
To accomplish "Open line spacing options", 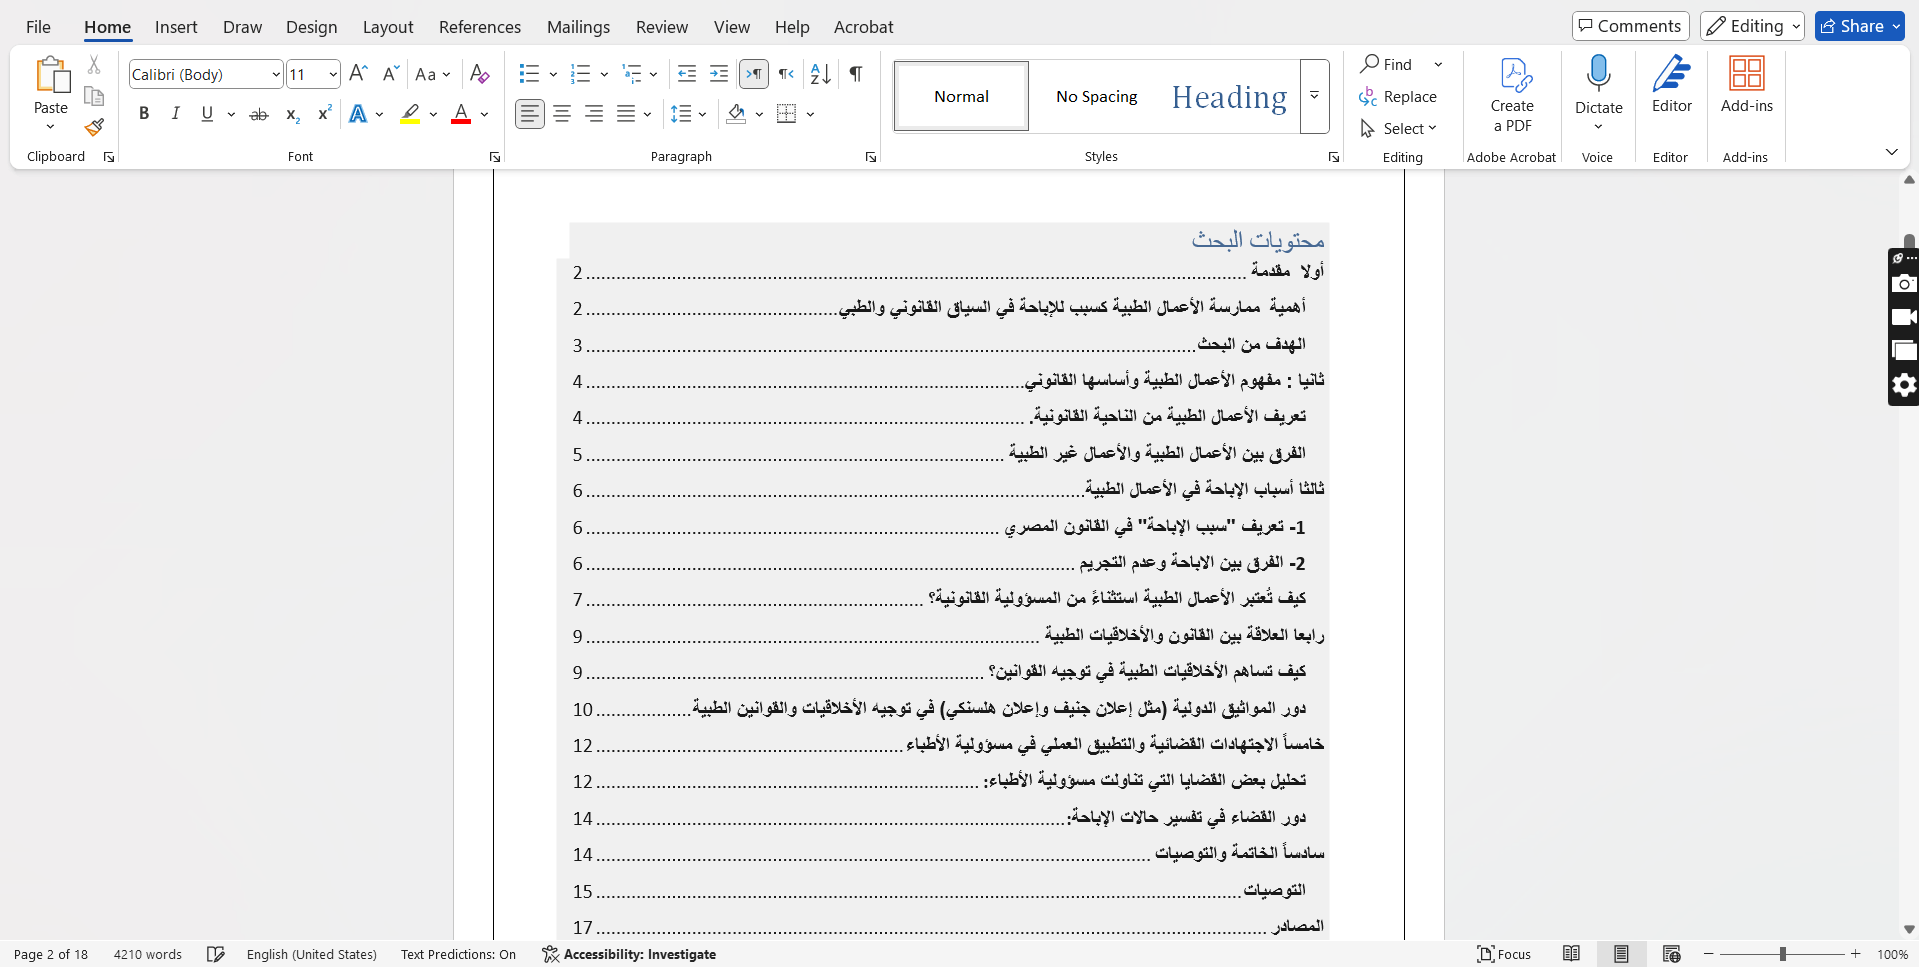I will (689, 114).
